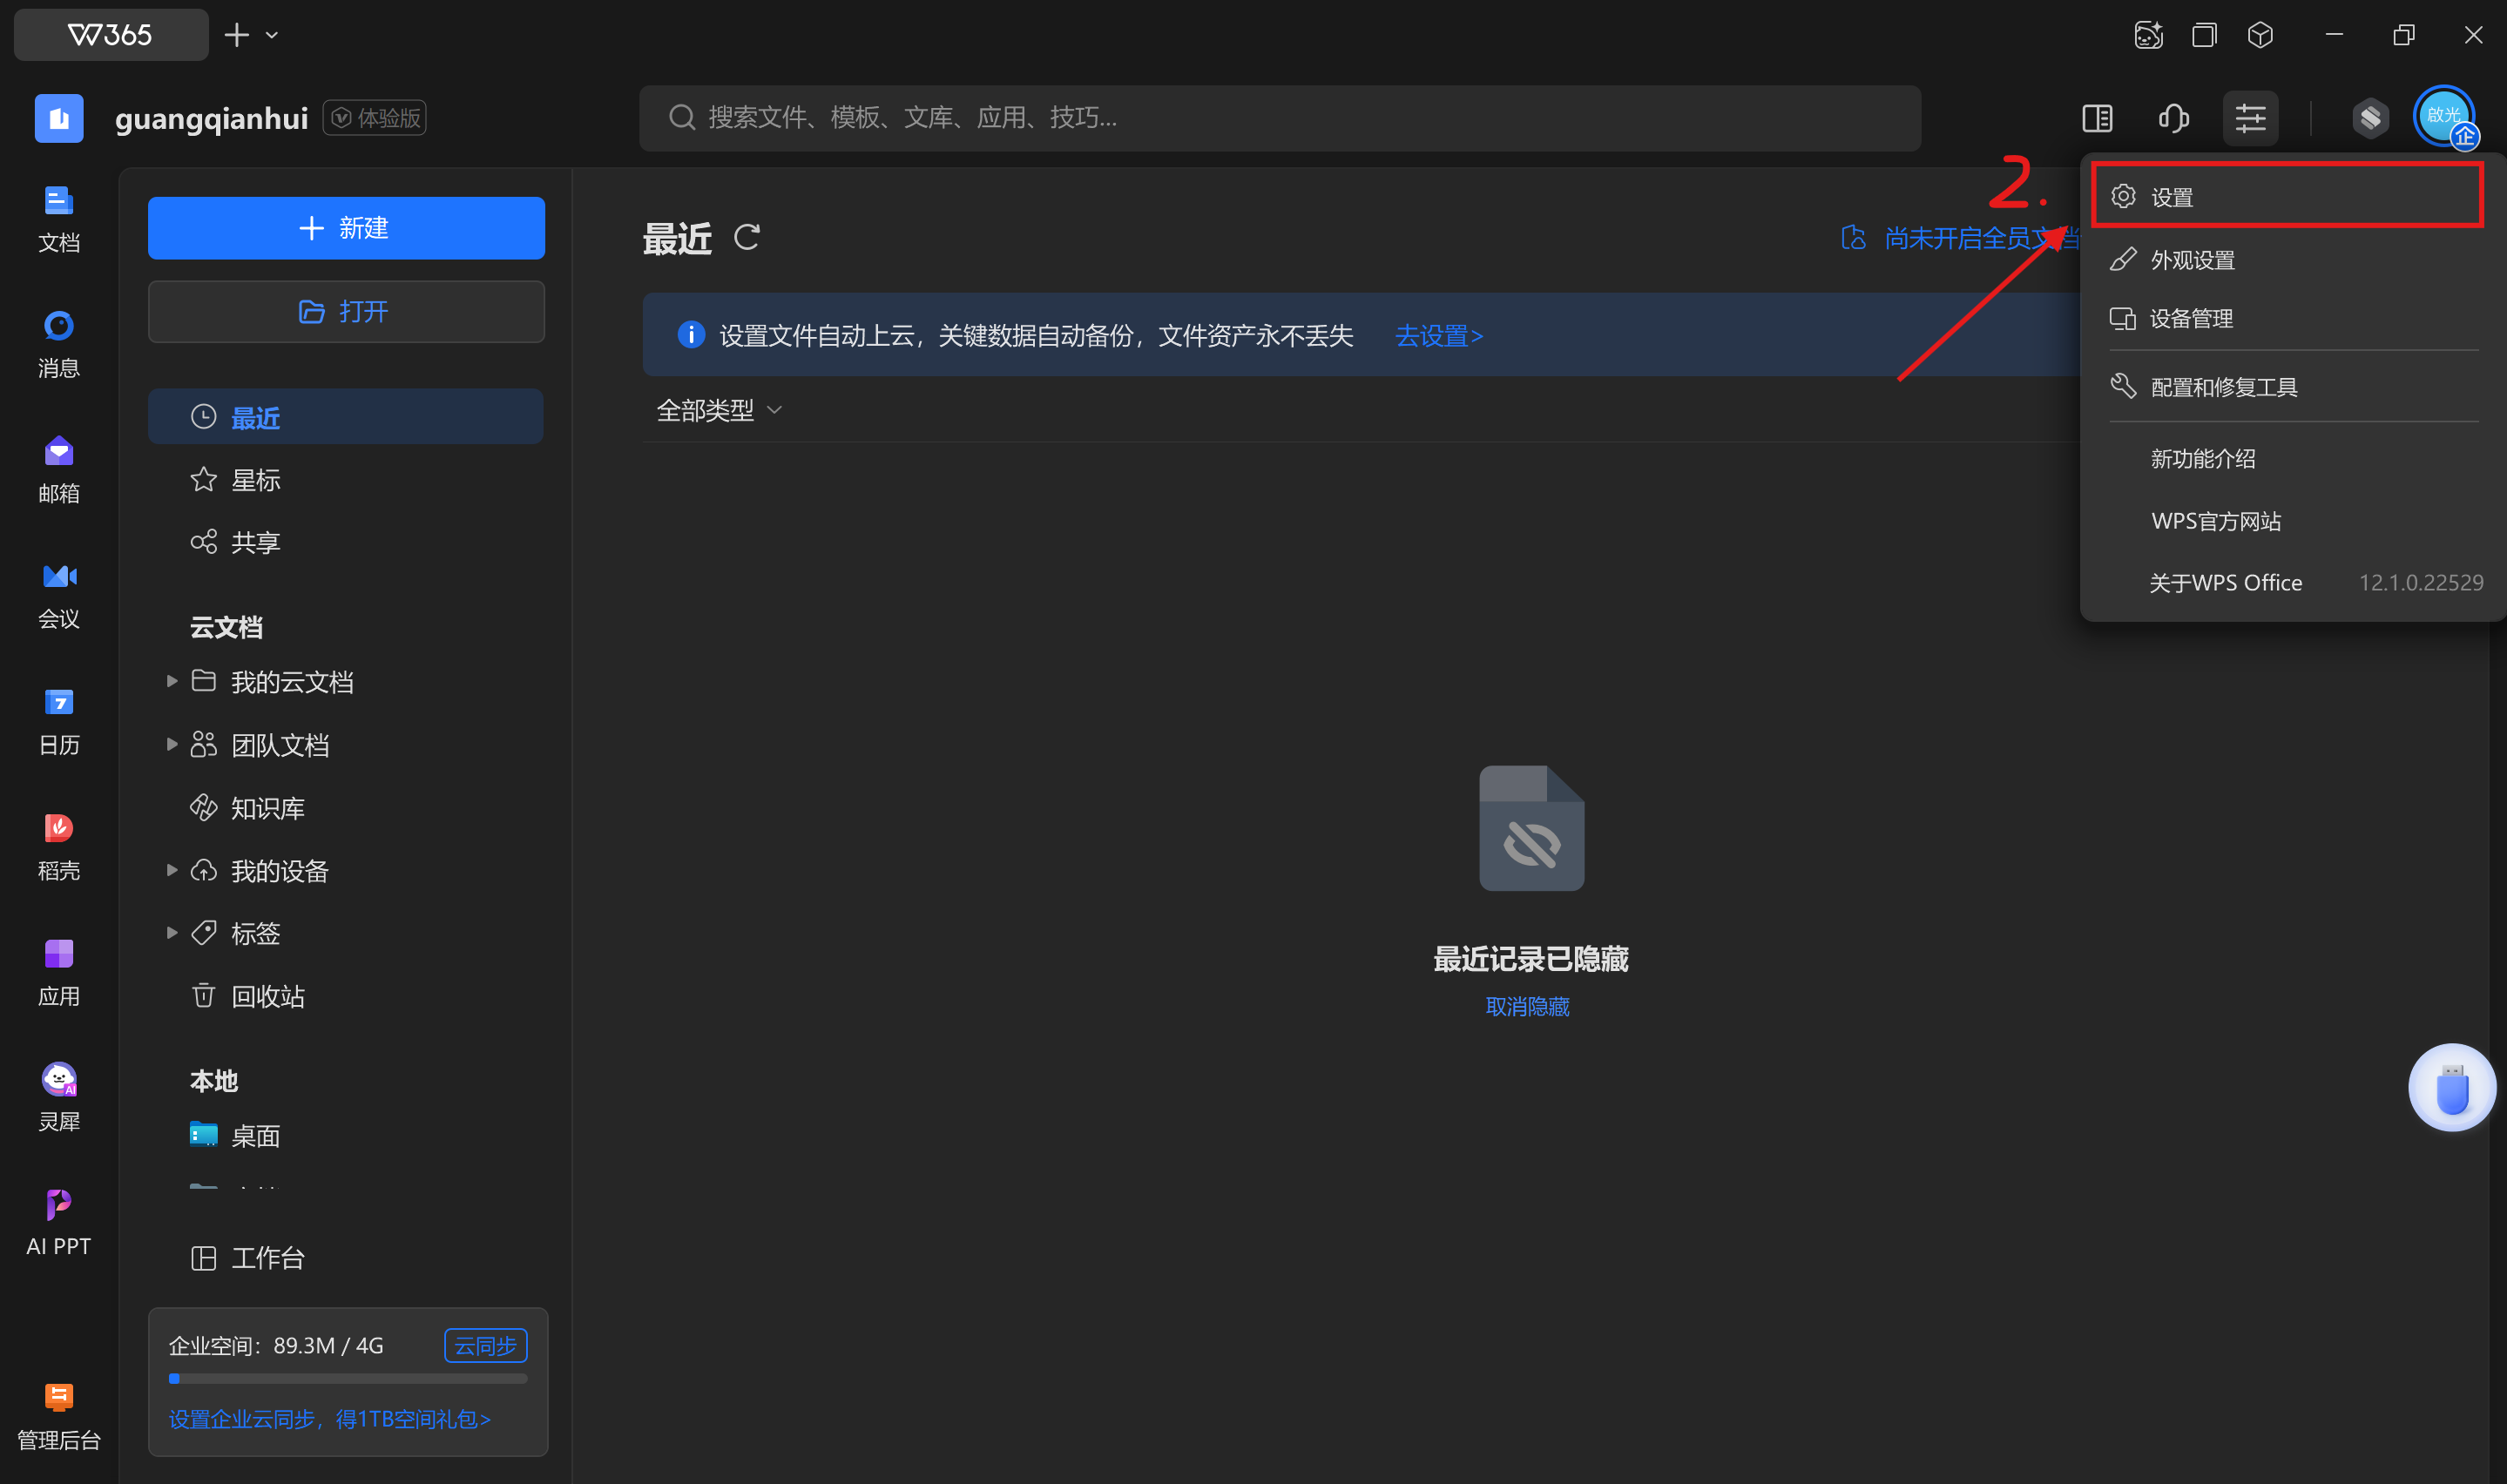This screenshot has width=2507, height=1484.
Task: Click the 新建 button
Action: coord(346,228)
